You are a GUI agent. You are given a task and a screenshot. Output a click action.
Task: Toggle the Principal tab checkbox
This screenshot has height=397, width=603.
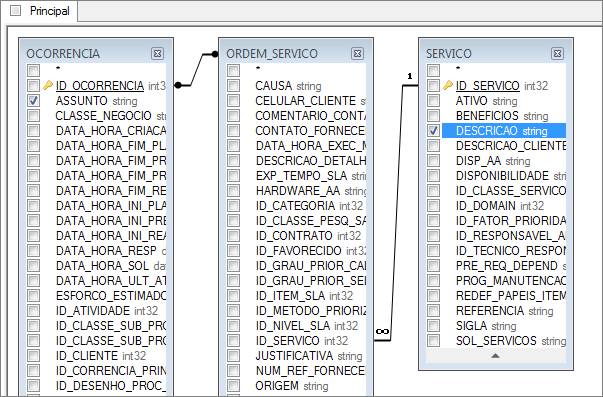(x=16, y=10)
